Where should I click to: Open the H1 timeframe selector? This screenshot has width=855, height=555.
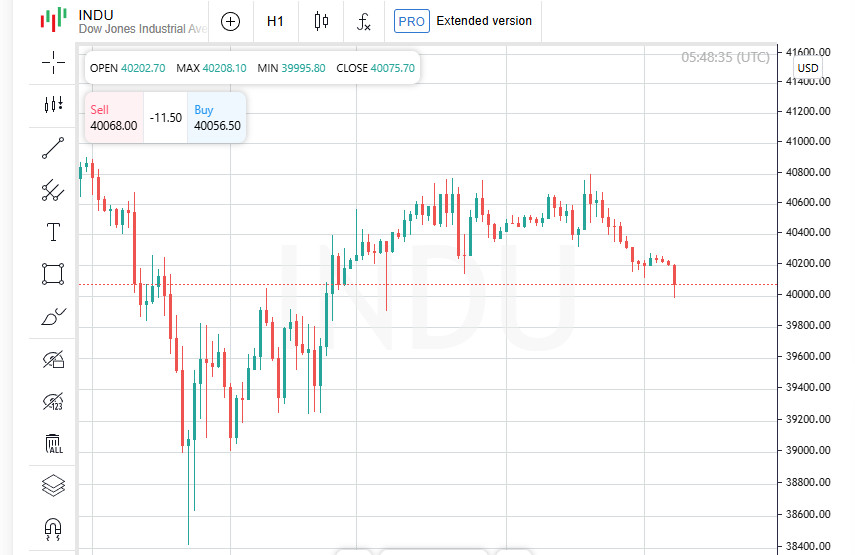275,21
